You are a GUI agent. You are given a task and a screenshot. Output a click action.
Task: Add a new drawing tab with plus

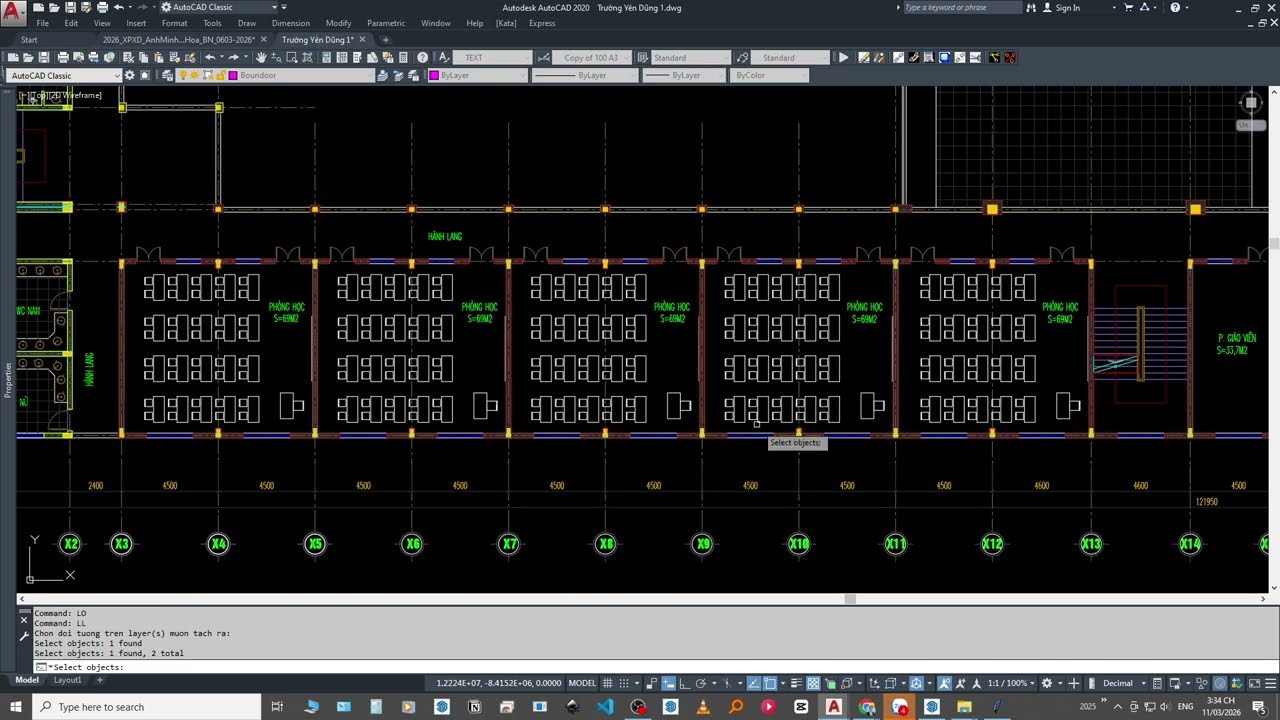(386, 40)
